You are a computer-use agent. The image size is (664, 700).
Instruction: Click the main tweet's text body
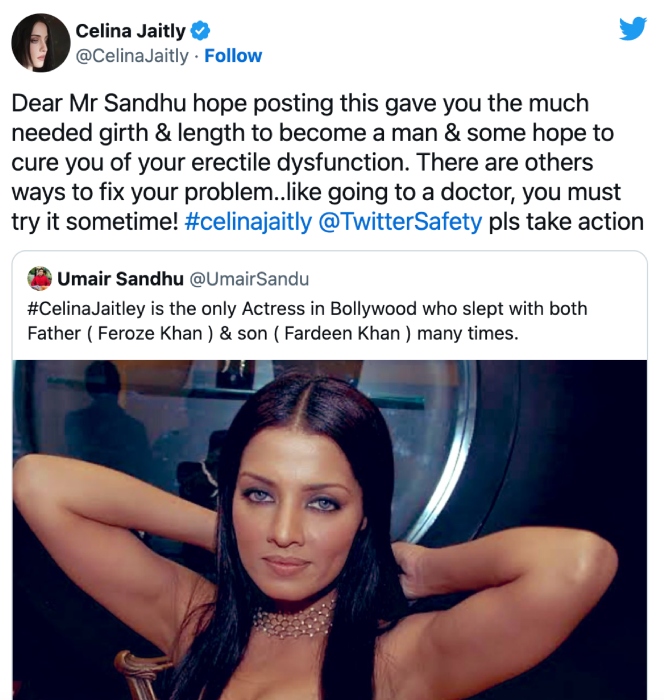[x=327, y=162]
